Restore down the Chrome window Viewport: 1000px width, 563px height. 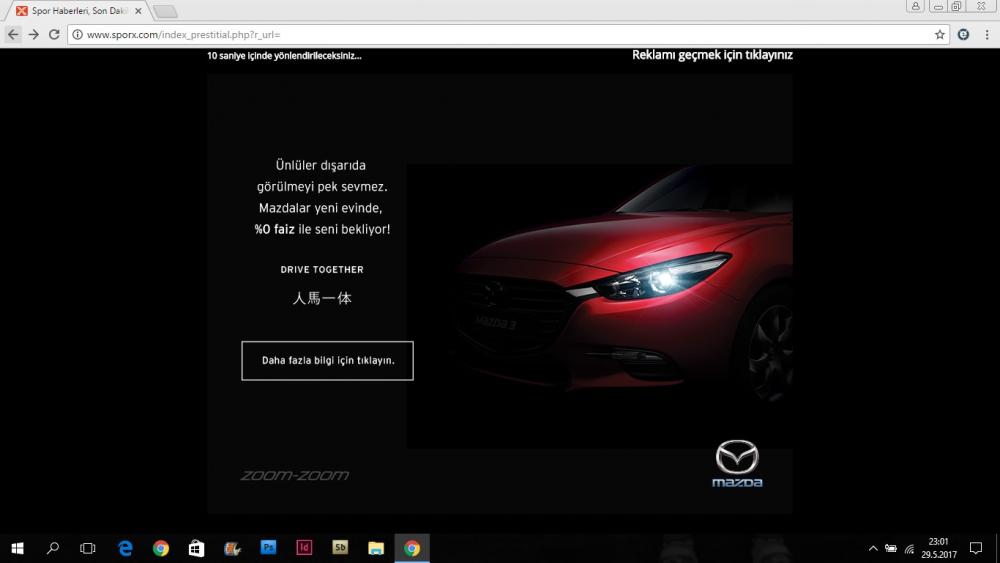(957, 6)
